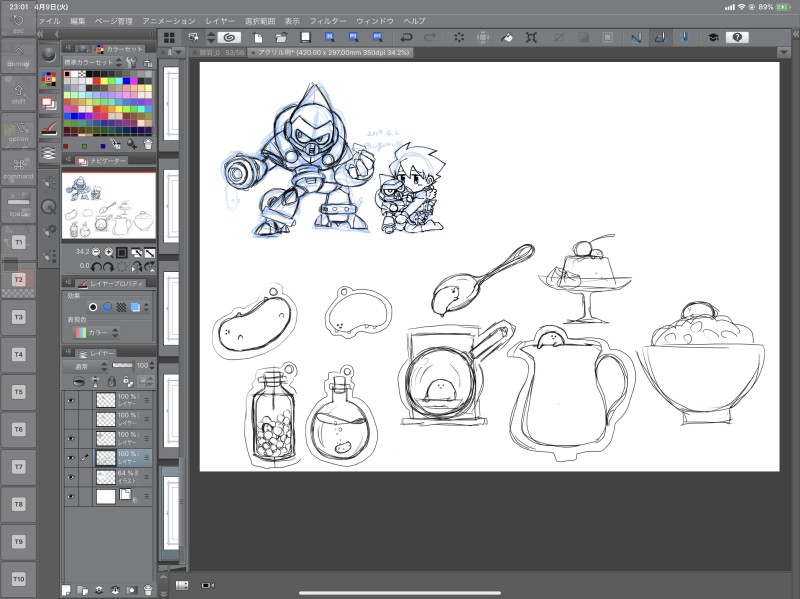Image resolution: width=800 pixels, height=599 pixels.
Task: Click the clear layer dotted-circle icon
Action: click(x=458, y=37)
